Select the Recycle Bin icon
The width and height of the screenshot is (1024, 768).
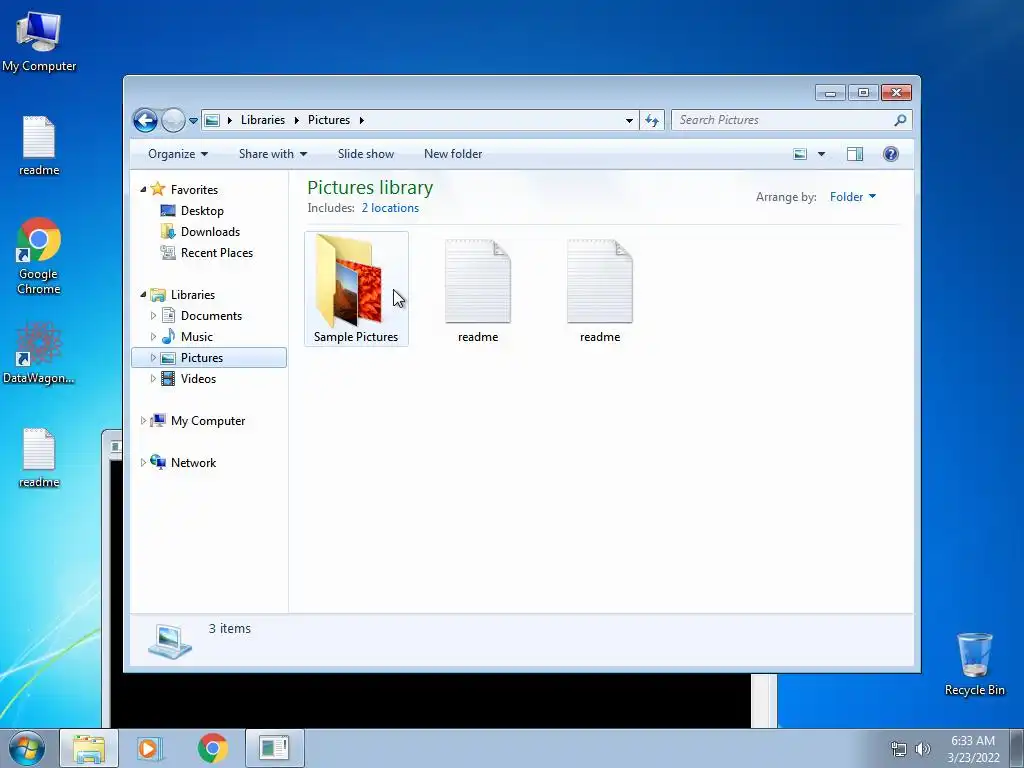(x=974, y=664)
